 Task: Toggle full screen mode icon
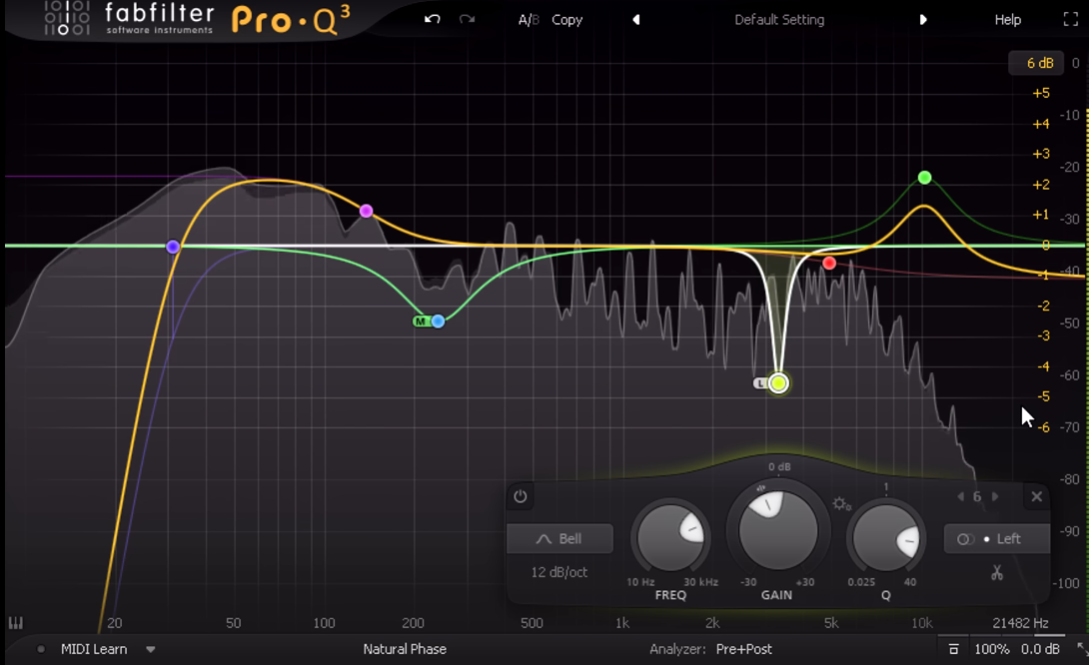(x=1070, y=19)
